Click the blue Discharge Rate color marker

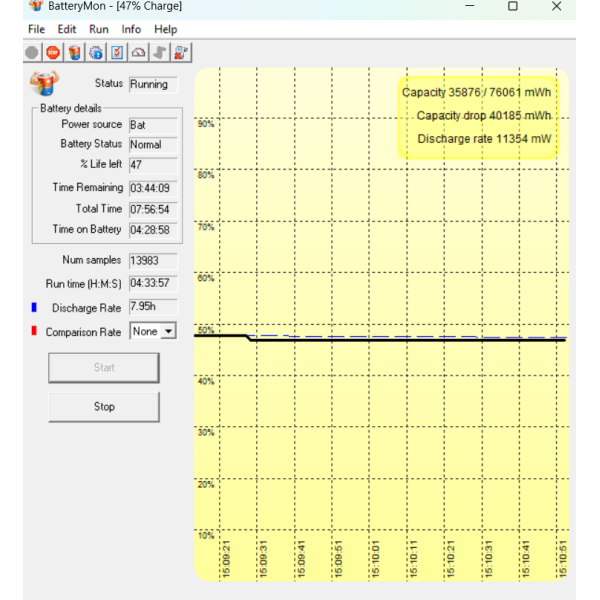(34, 307)
